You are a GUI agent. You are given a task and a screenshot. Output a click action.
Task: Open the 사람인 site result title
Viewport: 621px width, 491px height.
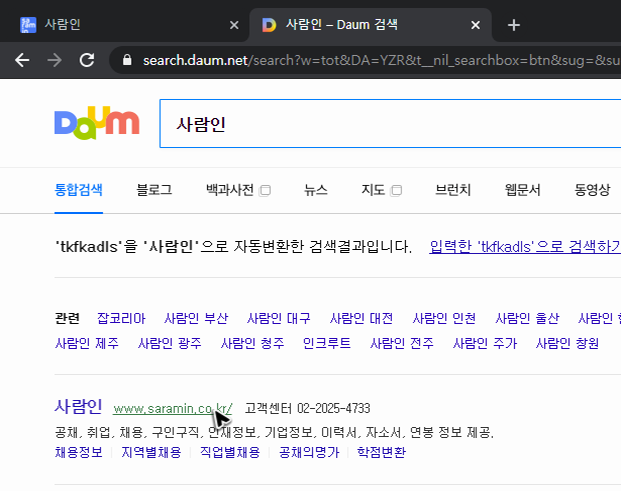tap(78, 407)
